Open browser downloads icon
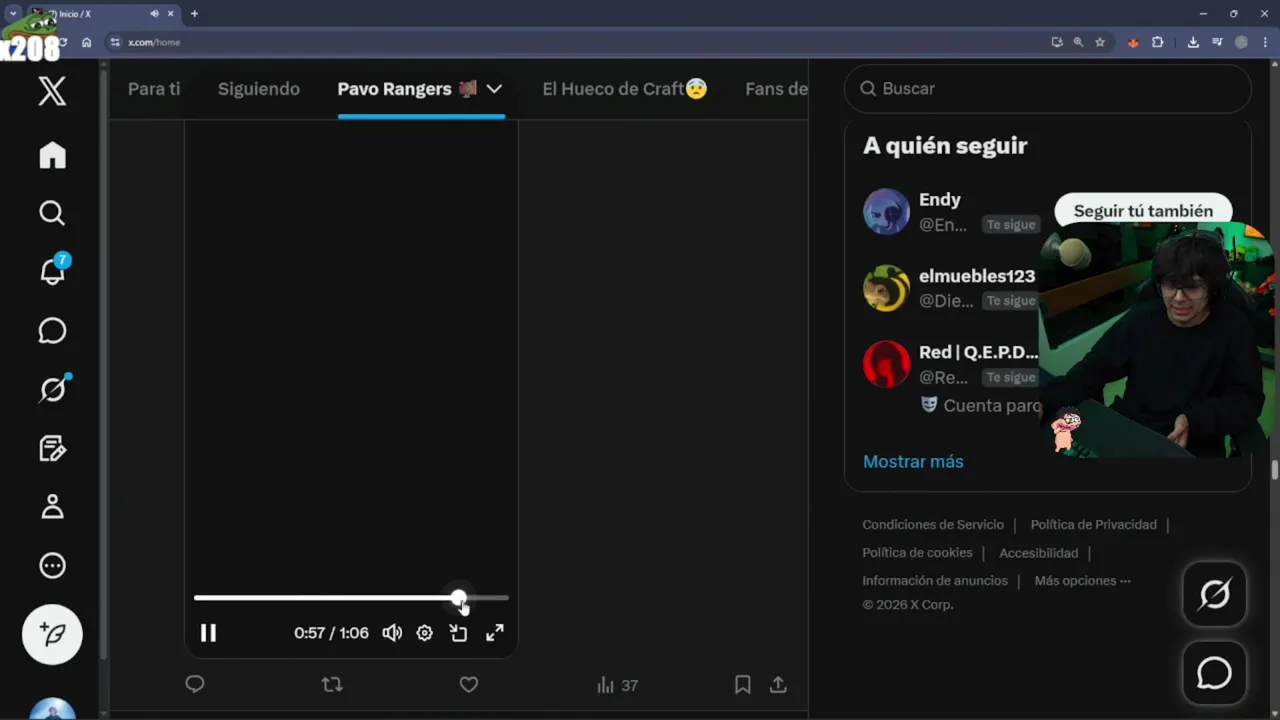 [1193, 42]
